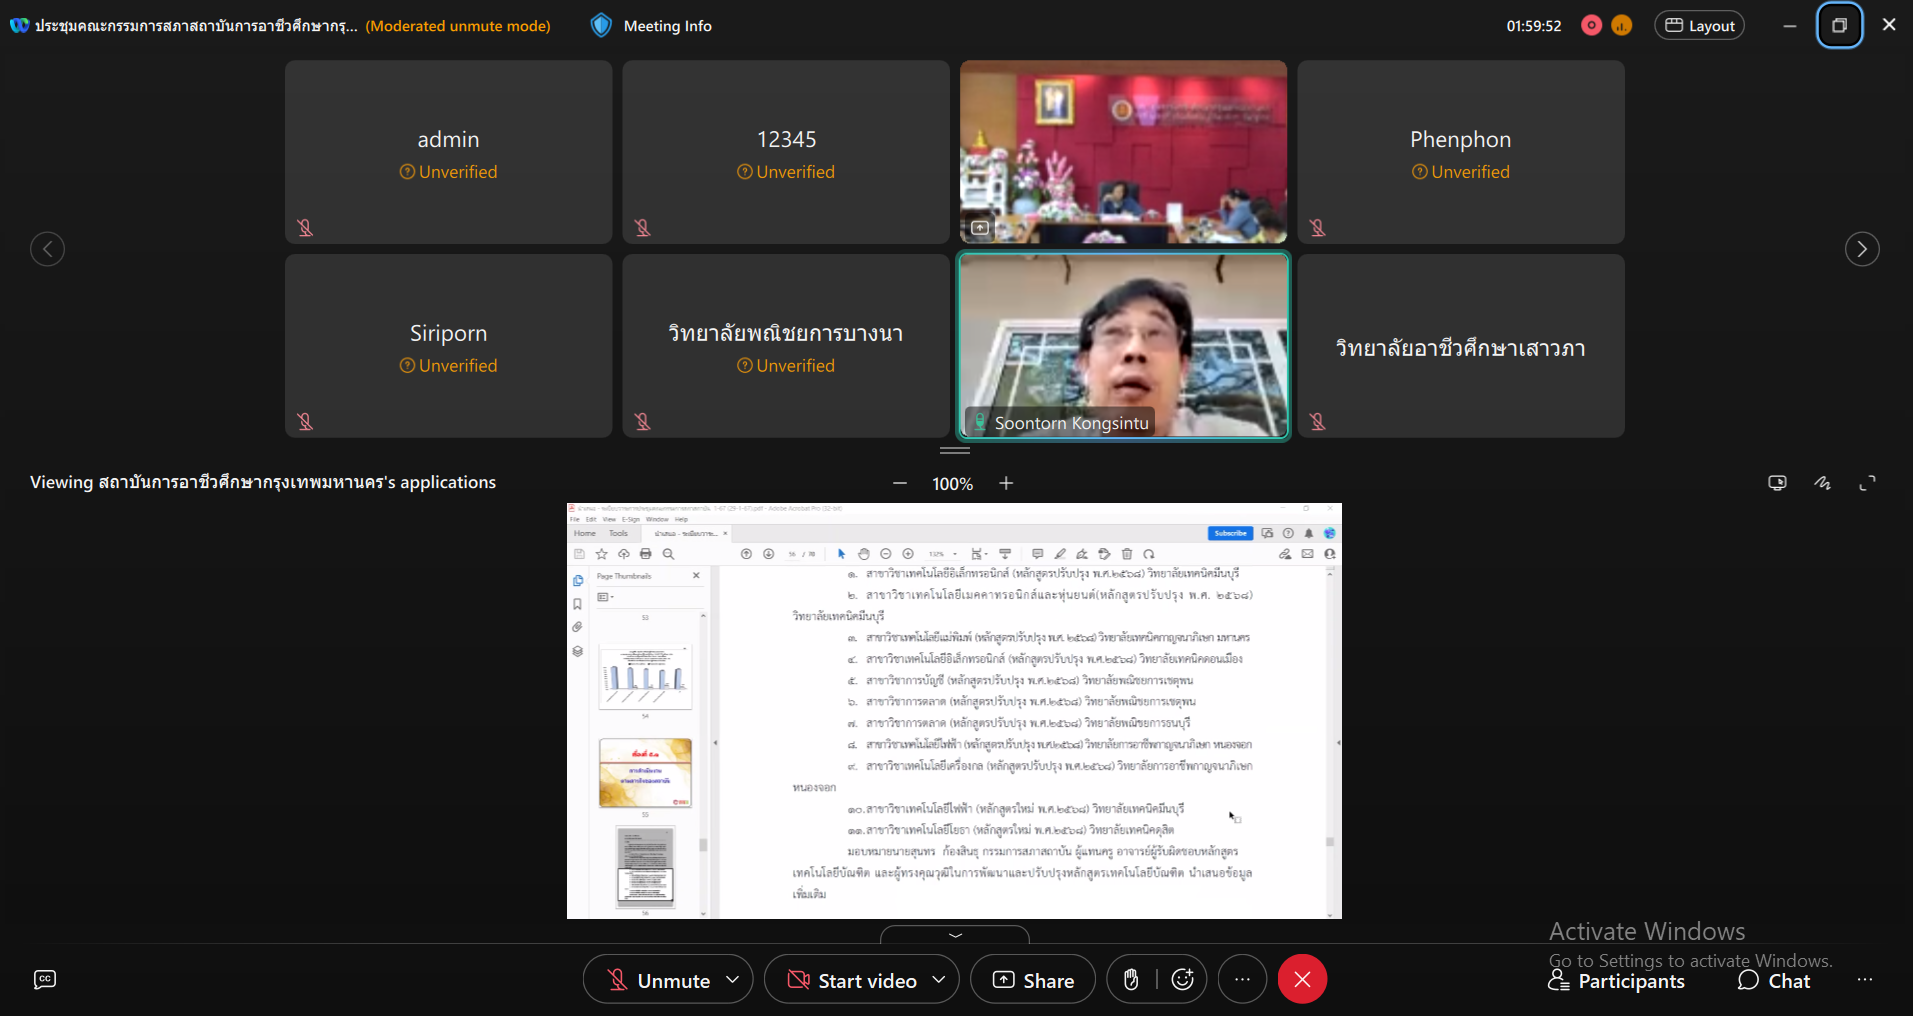Select the orange cover page thumbnail

(645, 773)
